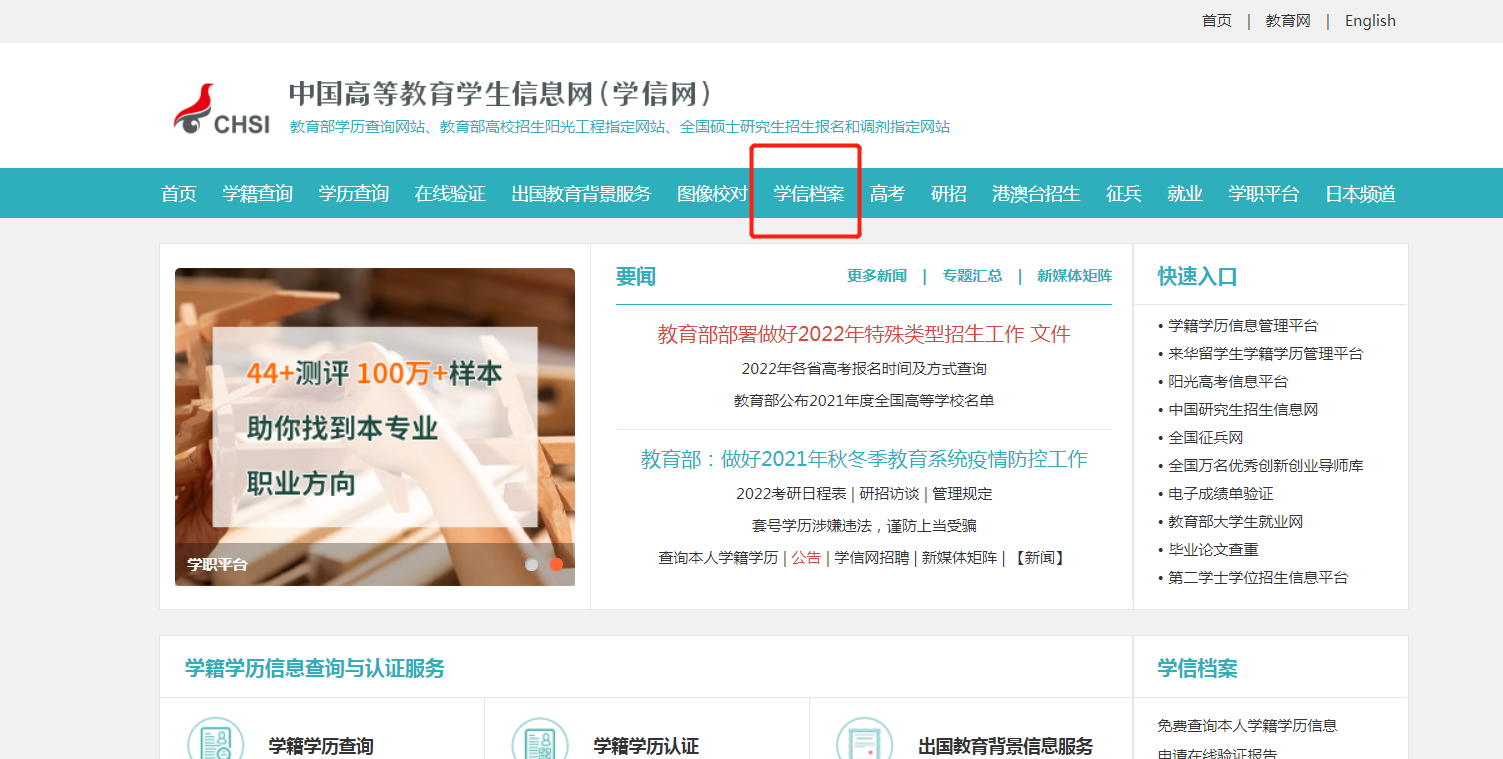Go to 在线验证 in the nav bar

pyautogui.click(x=450, y=194)
